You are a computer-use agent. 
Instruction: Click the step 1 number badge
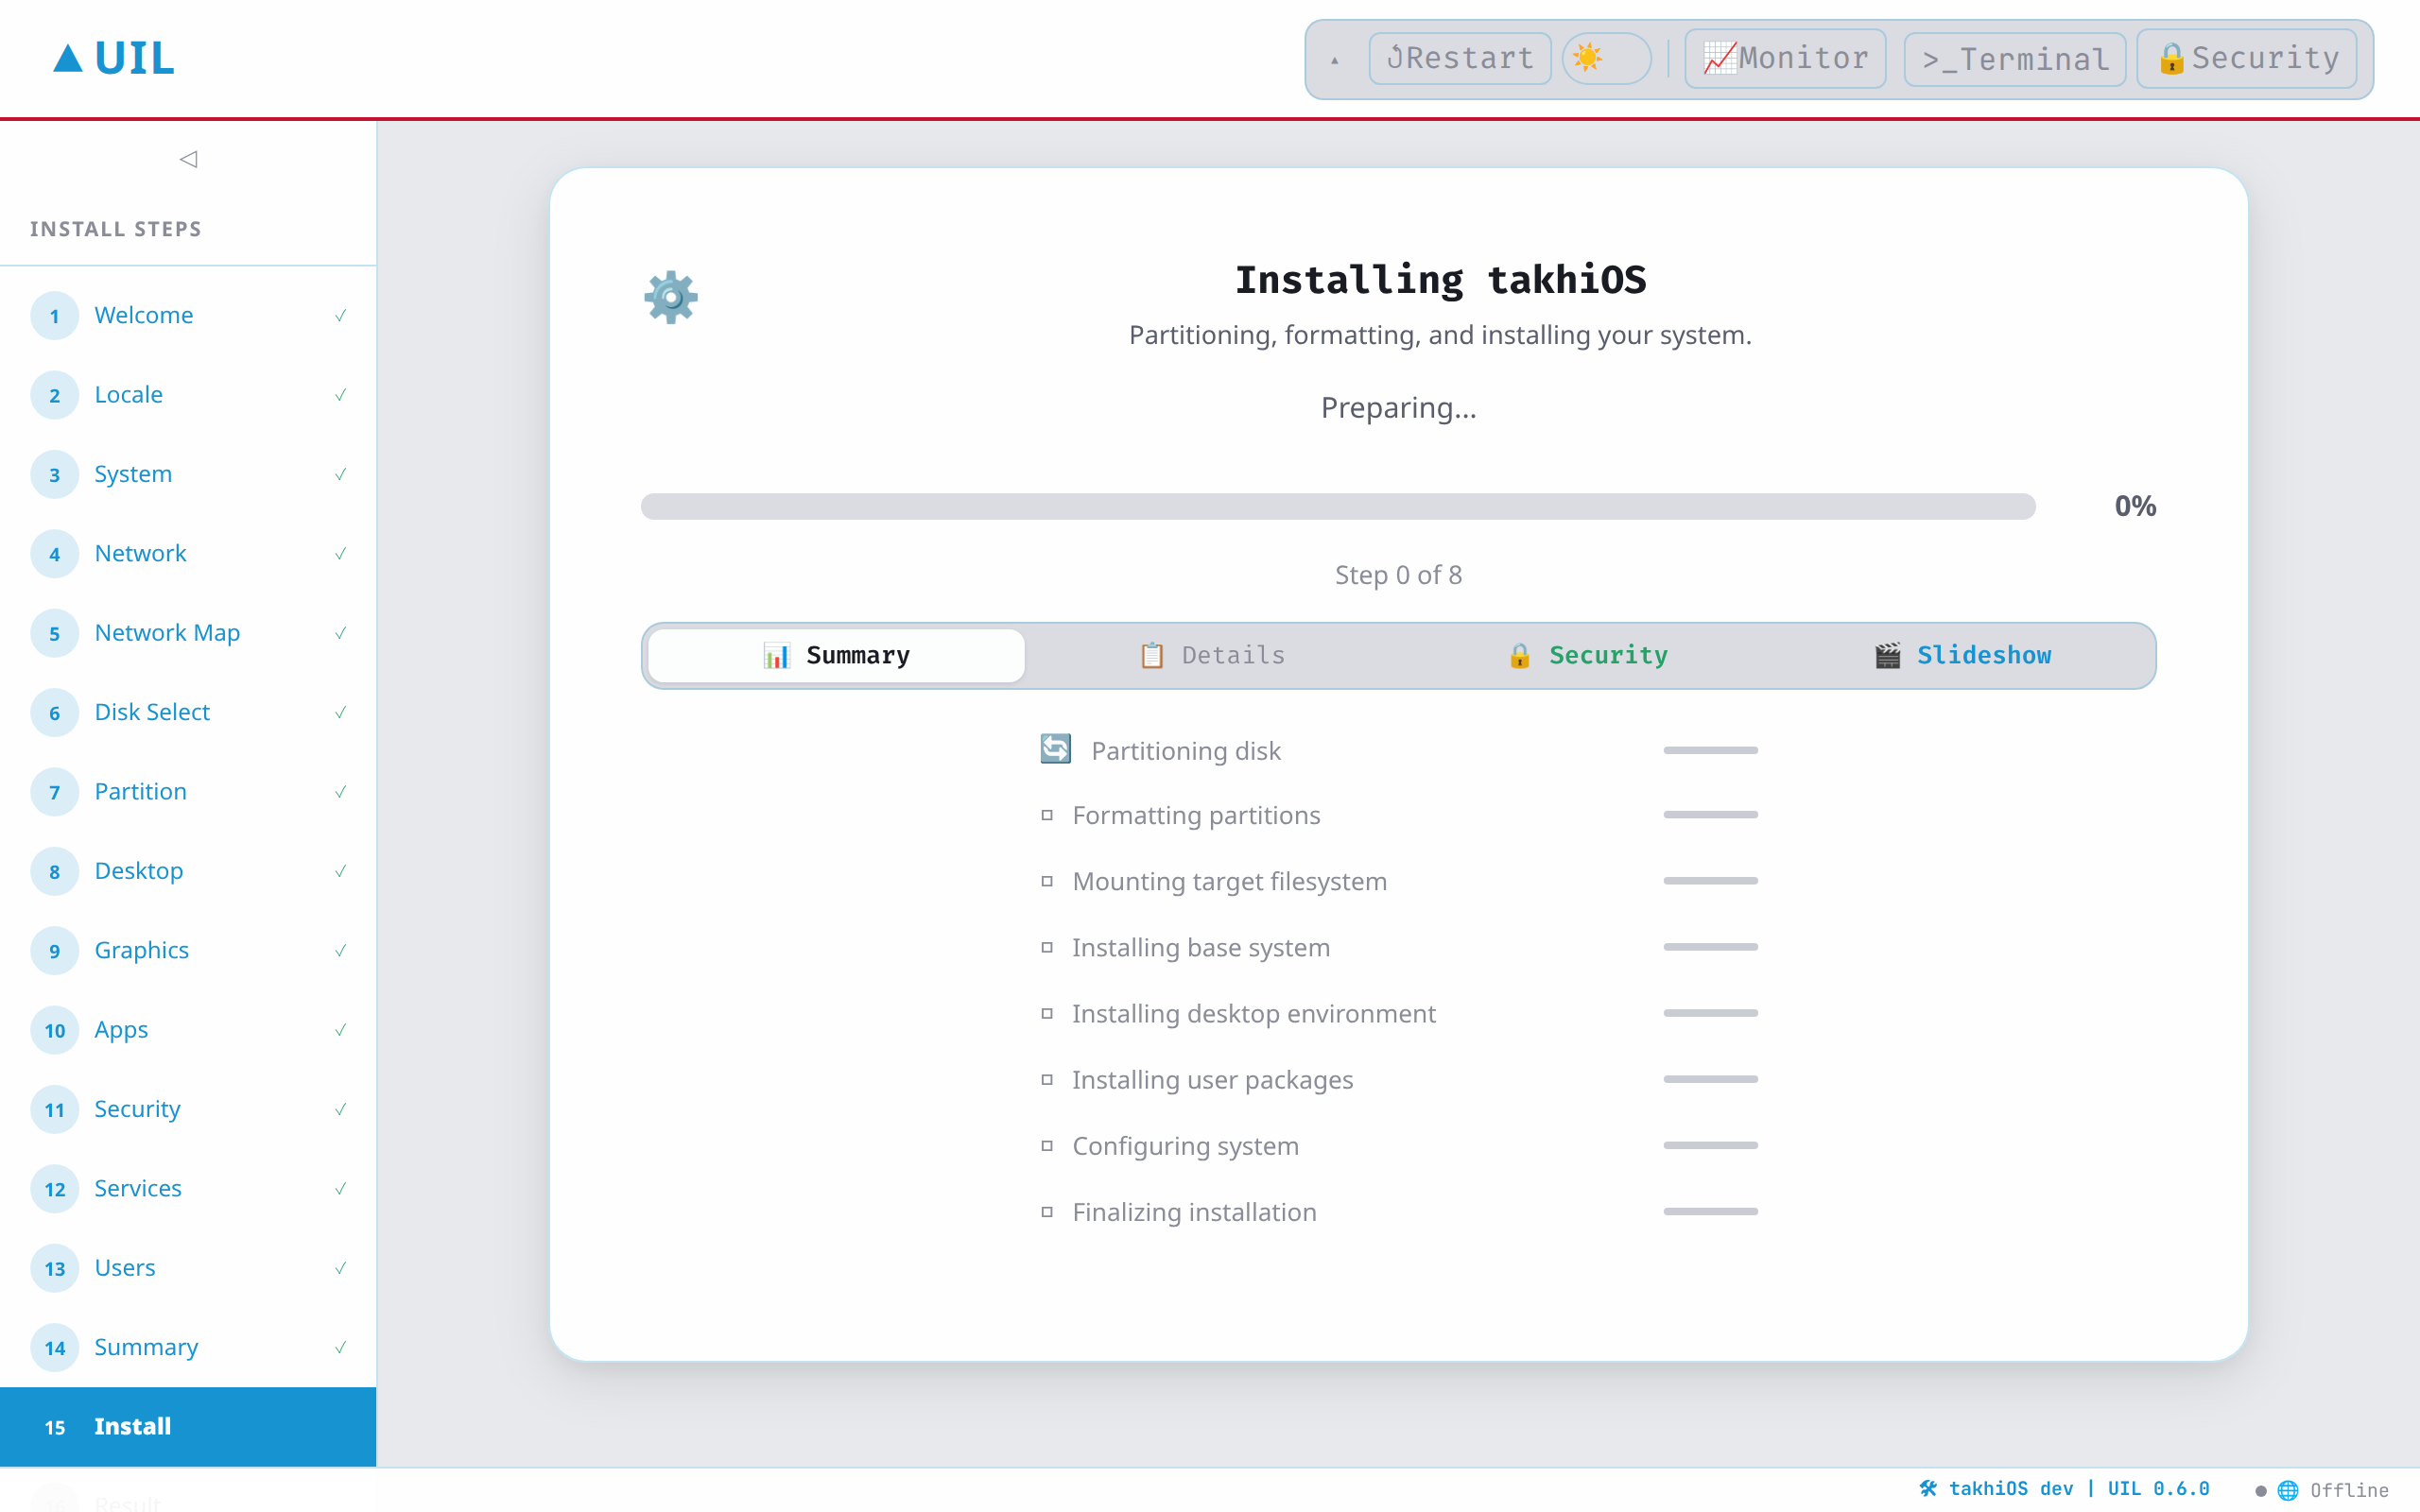click(55, 316)
